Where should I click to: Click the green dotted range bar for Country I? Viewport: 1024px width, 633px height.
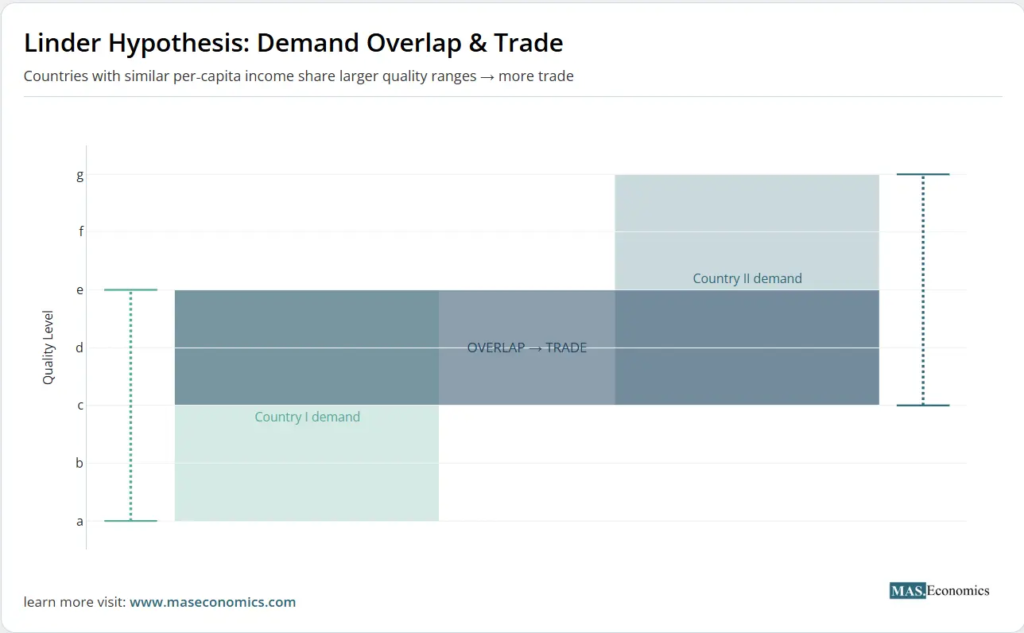click(131, 405)
